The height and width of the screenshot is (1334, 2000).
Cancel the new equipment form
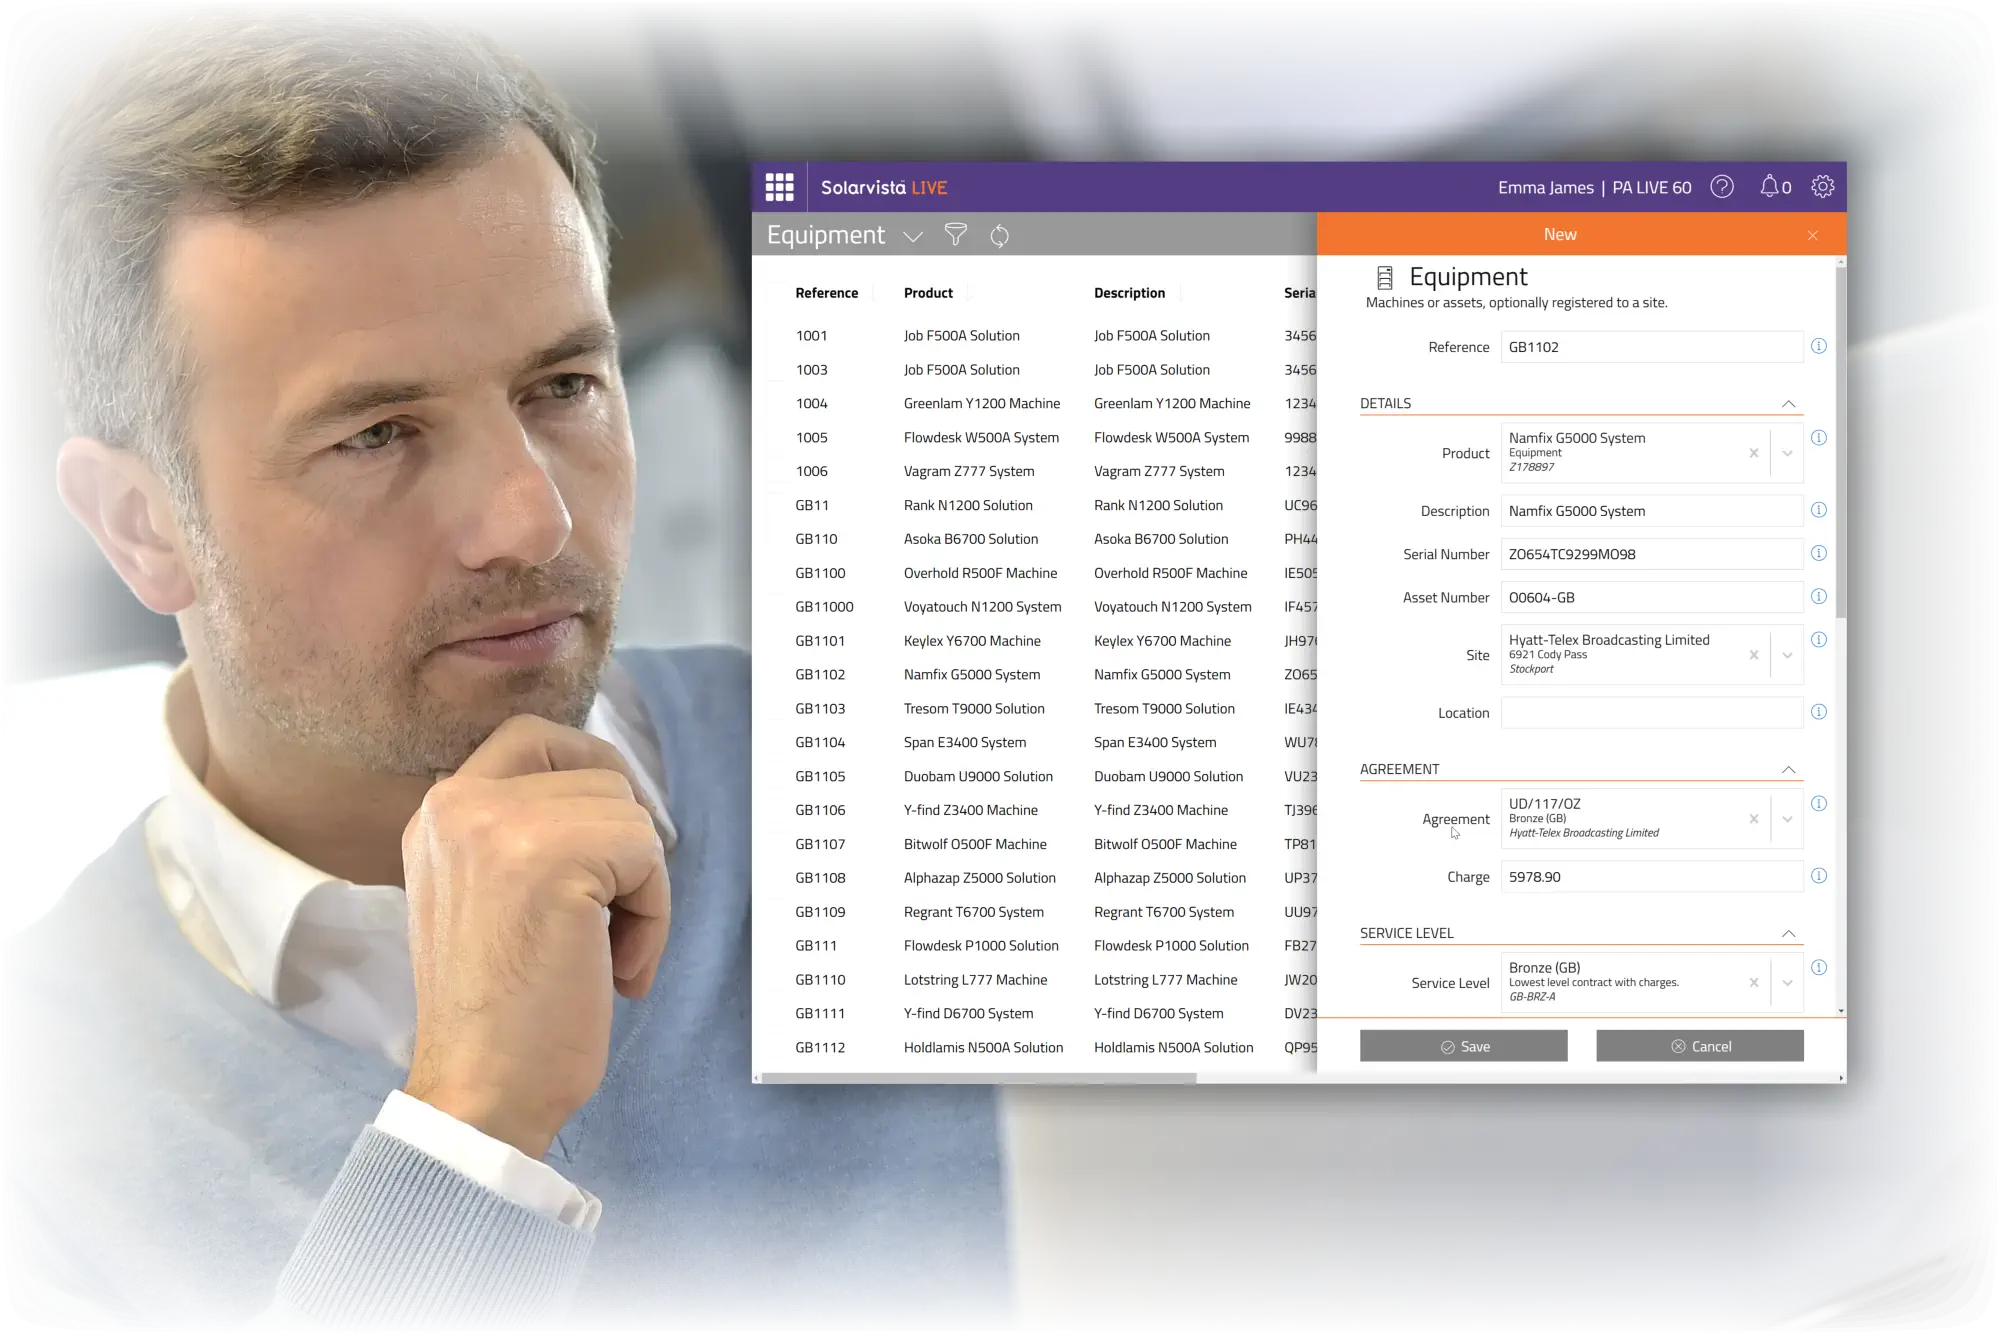click(x=1700, y=1046)
